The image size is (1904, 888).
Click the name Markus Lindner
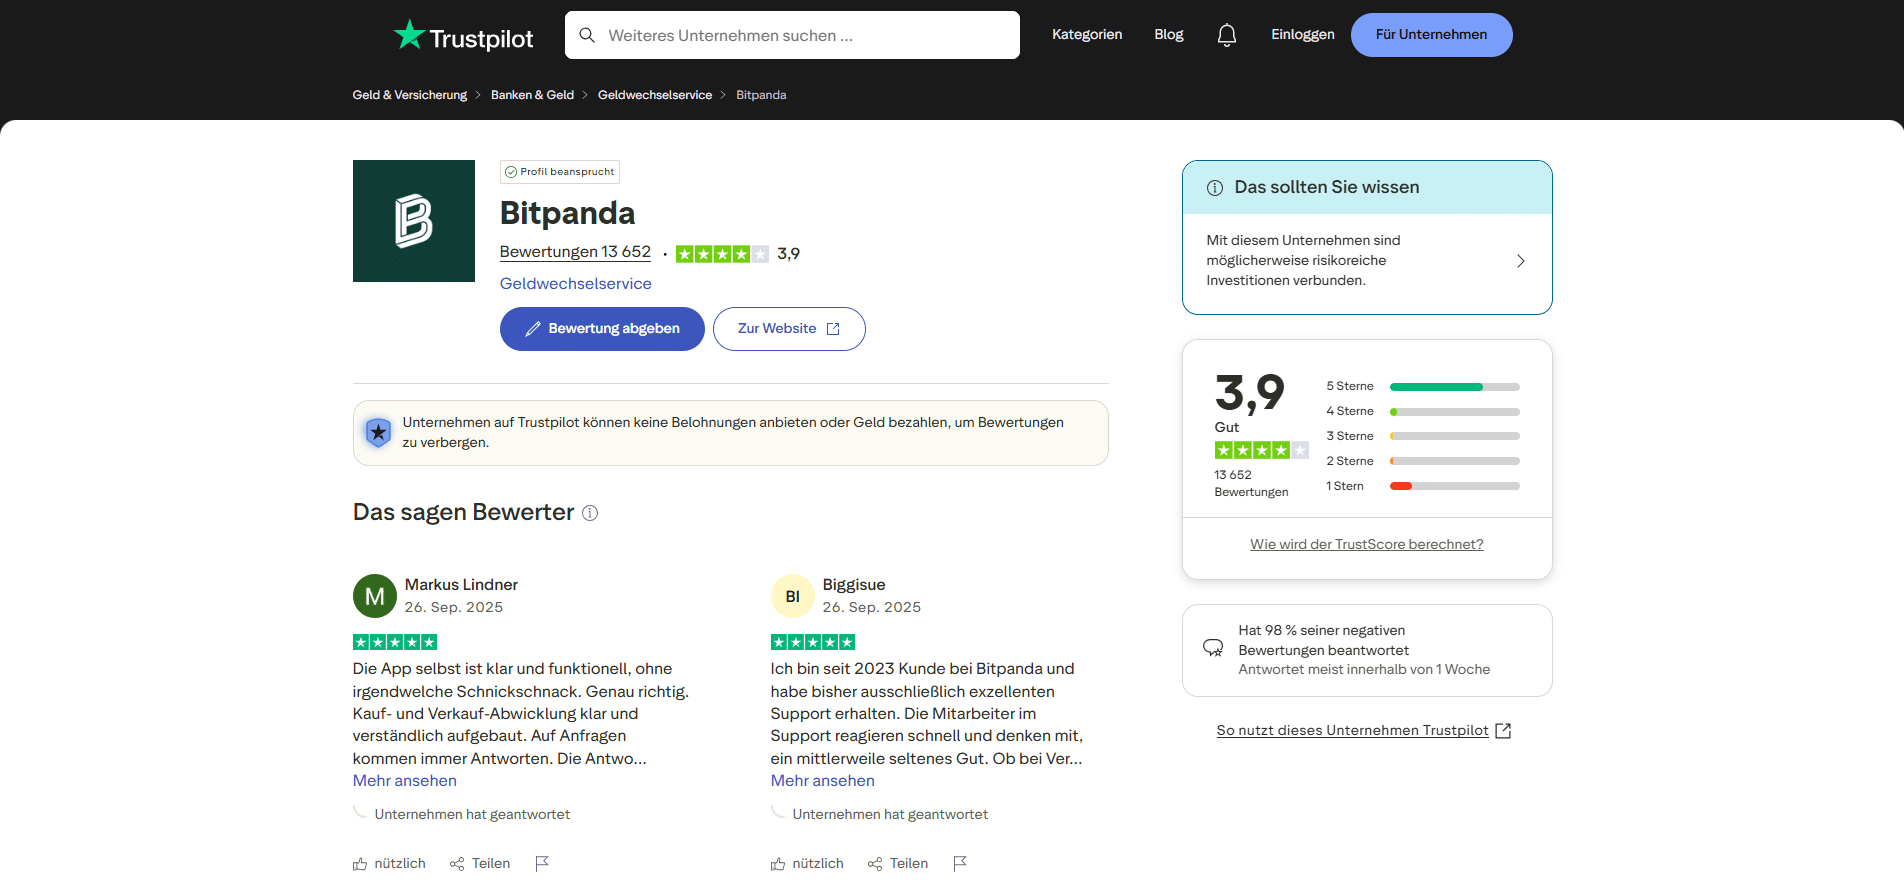(x=461, y=585)
